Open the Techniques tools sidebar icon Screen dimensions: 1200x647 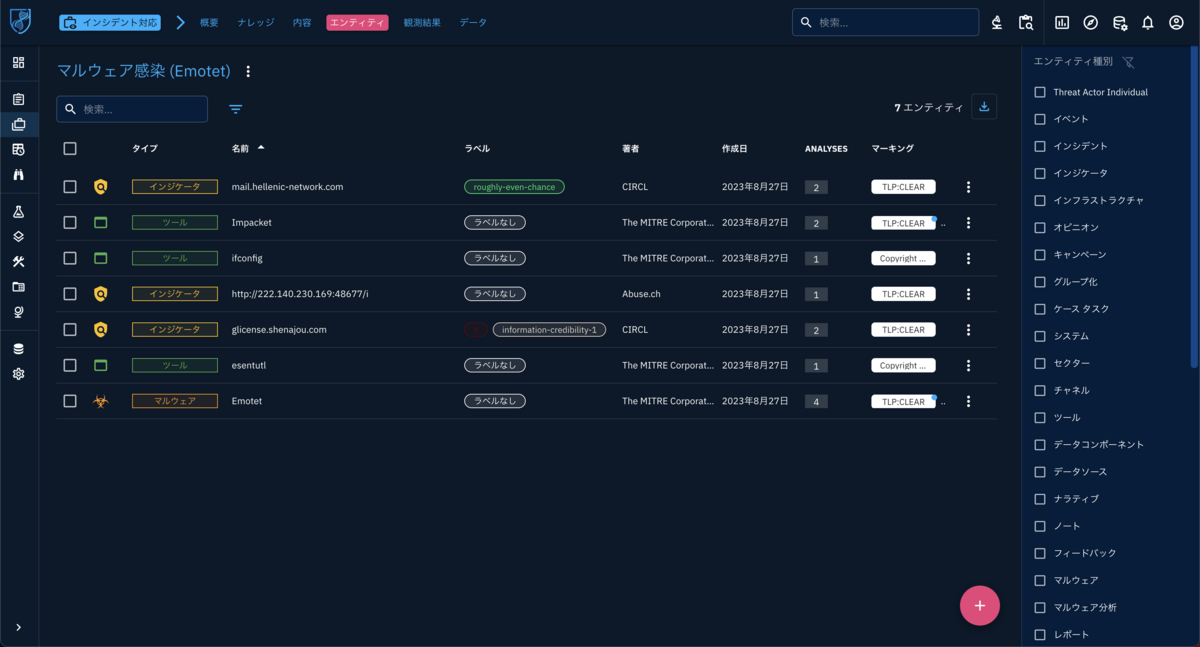(18, 262)
